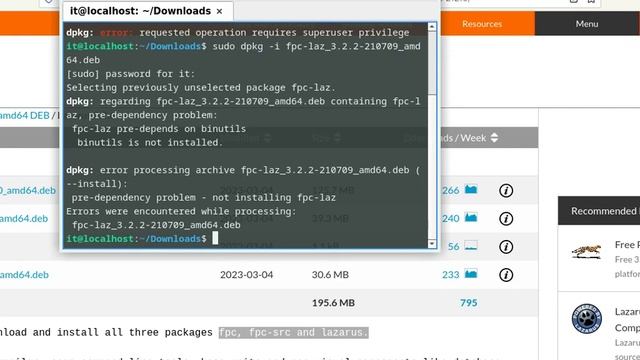This screenshot has height=360, width=640.
Task: Click the cheetah Free Pascal project thumbnail
Action: click(x=587, y=251)
